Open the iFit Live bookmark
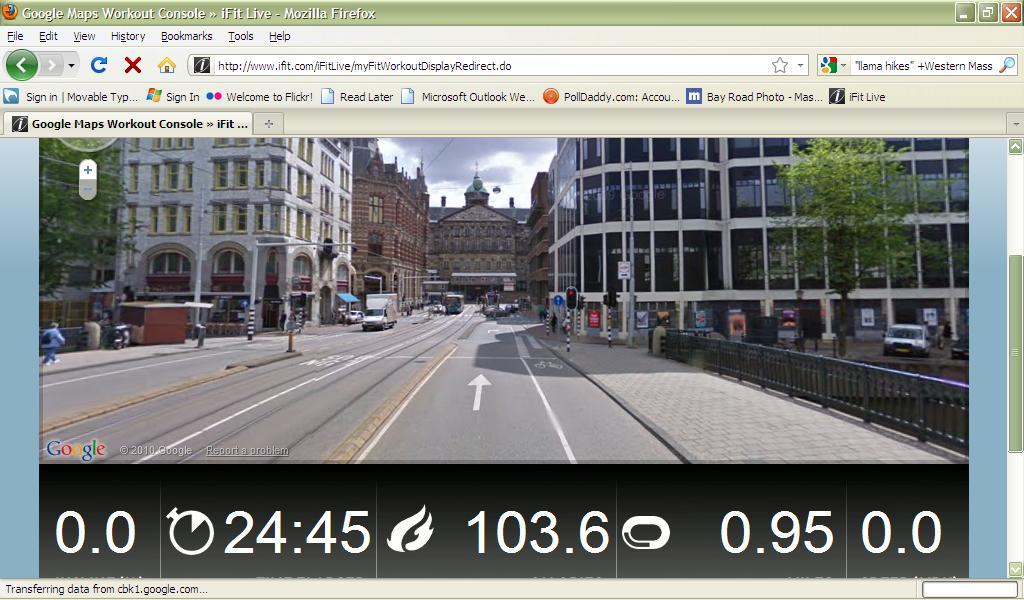1024x600 pixels. (x=852, y=97)
